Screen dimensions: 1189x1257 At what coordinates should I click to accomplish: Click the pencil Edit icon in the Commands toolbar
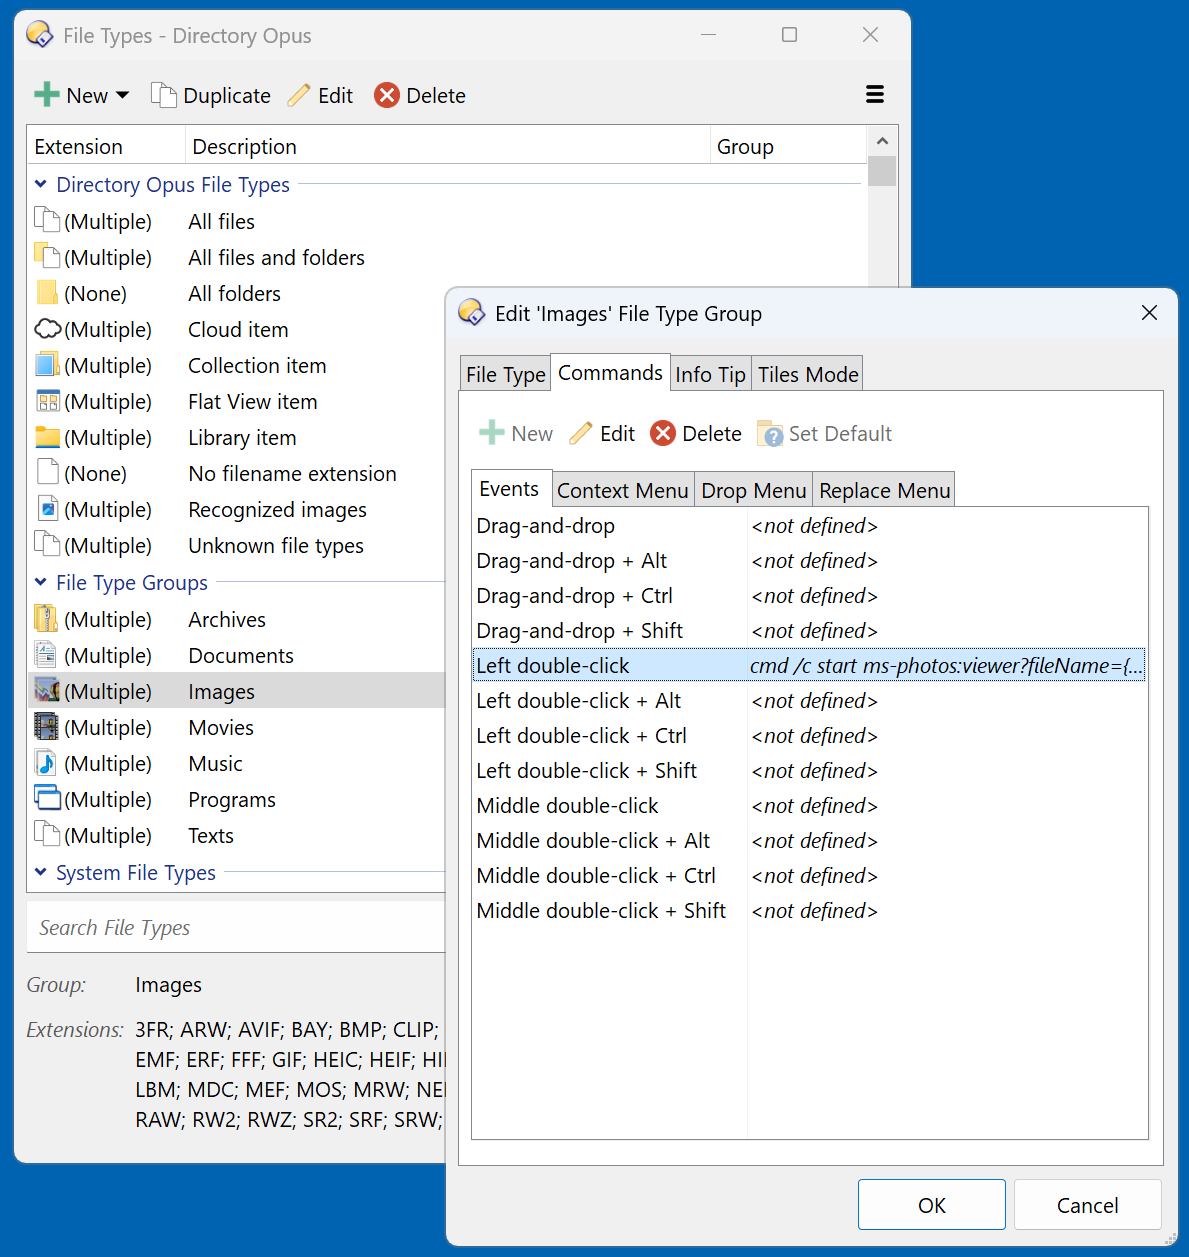pyautogui.click(x=581, y=433)
